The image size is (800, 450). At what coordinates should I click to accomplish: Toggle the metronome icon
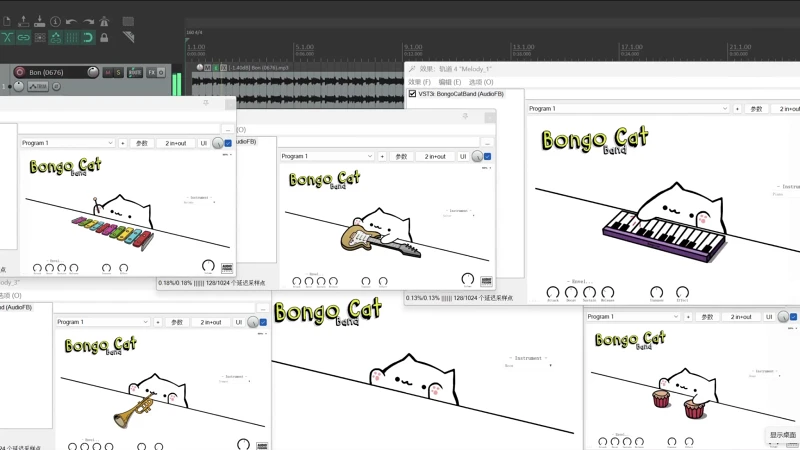click(104, 21)
